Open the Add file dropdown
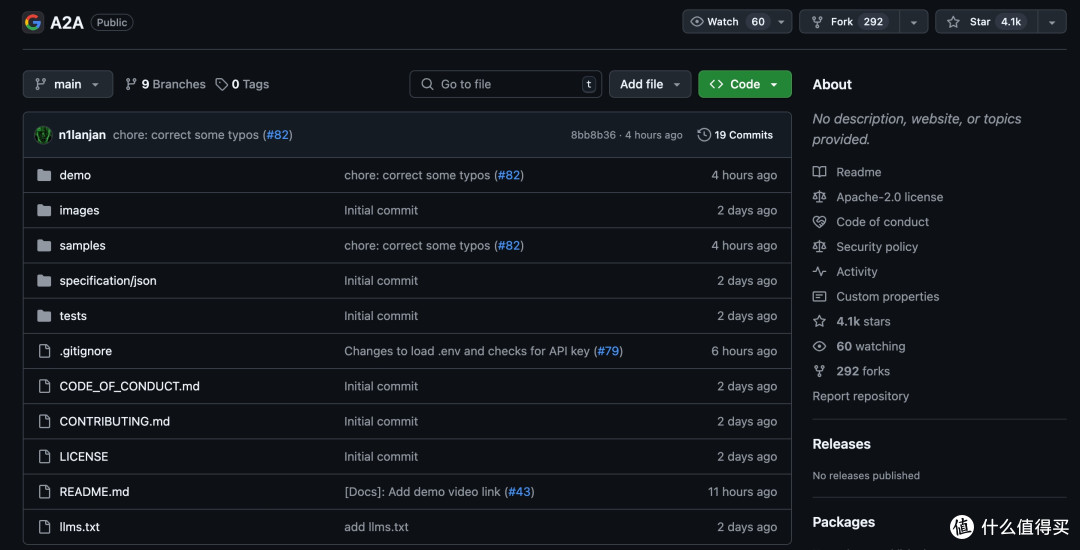This screenshot has width=1080, height=550. (x=650, y=84)
